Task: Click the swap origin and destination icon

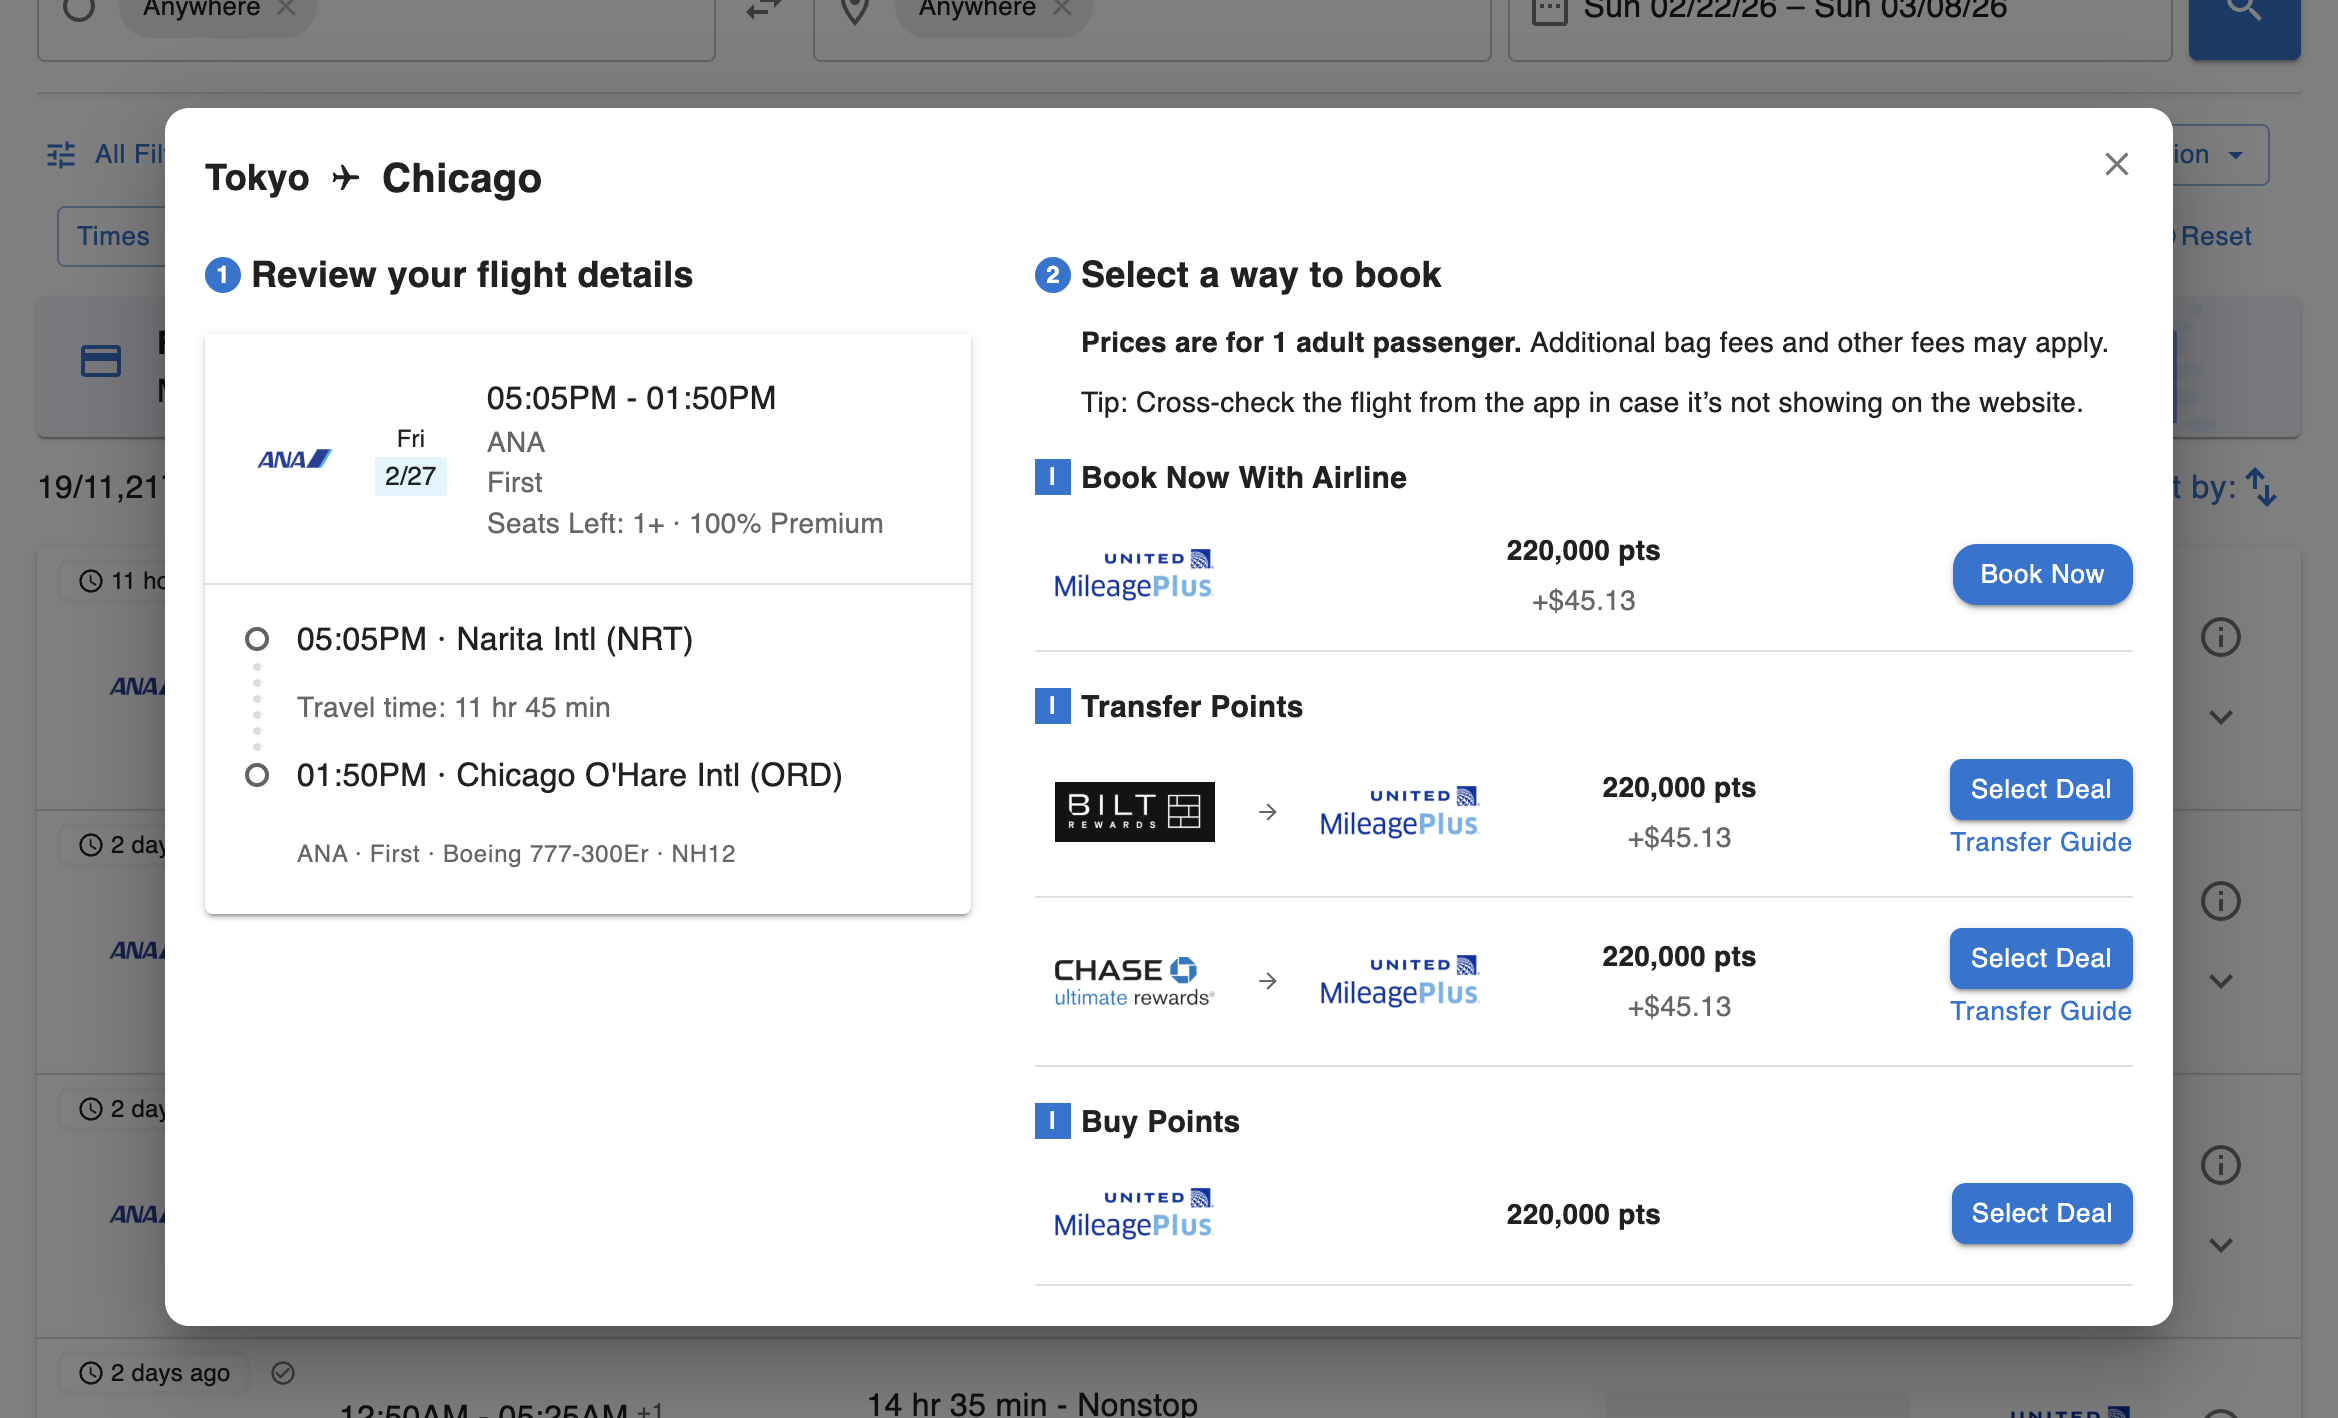Action: (763, 10)
